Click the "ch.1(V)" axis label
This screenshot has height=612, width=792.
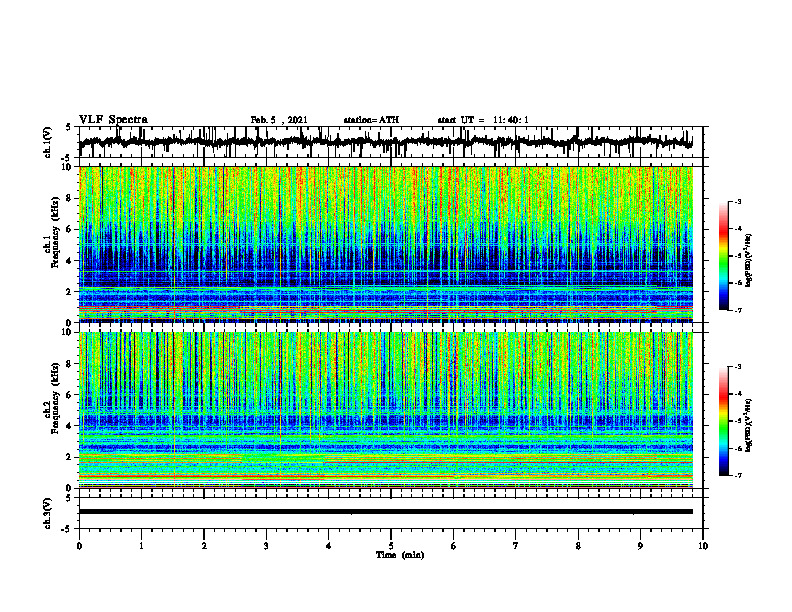pos(47,142)
